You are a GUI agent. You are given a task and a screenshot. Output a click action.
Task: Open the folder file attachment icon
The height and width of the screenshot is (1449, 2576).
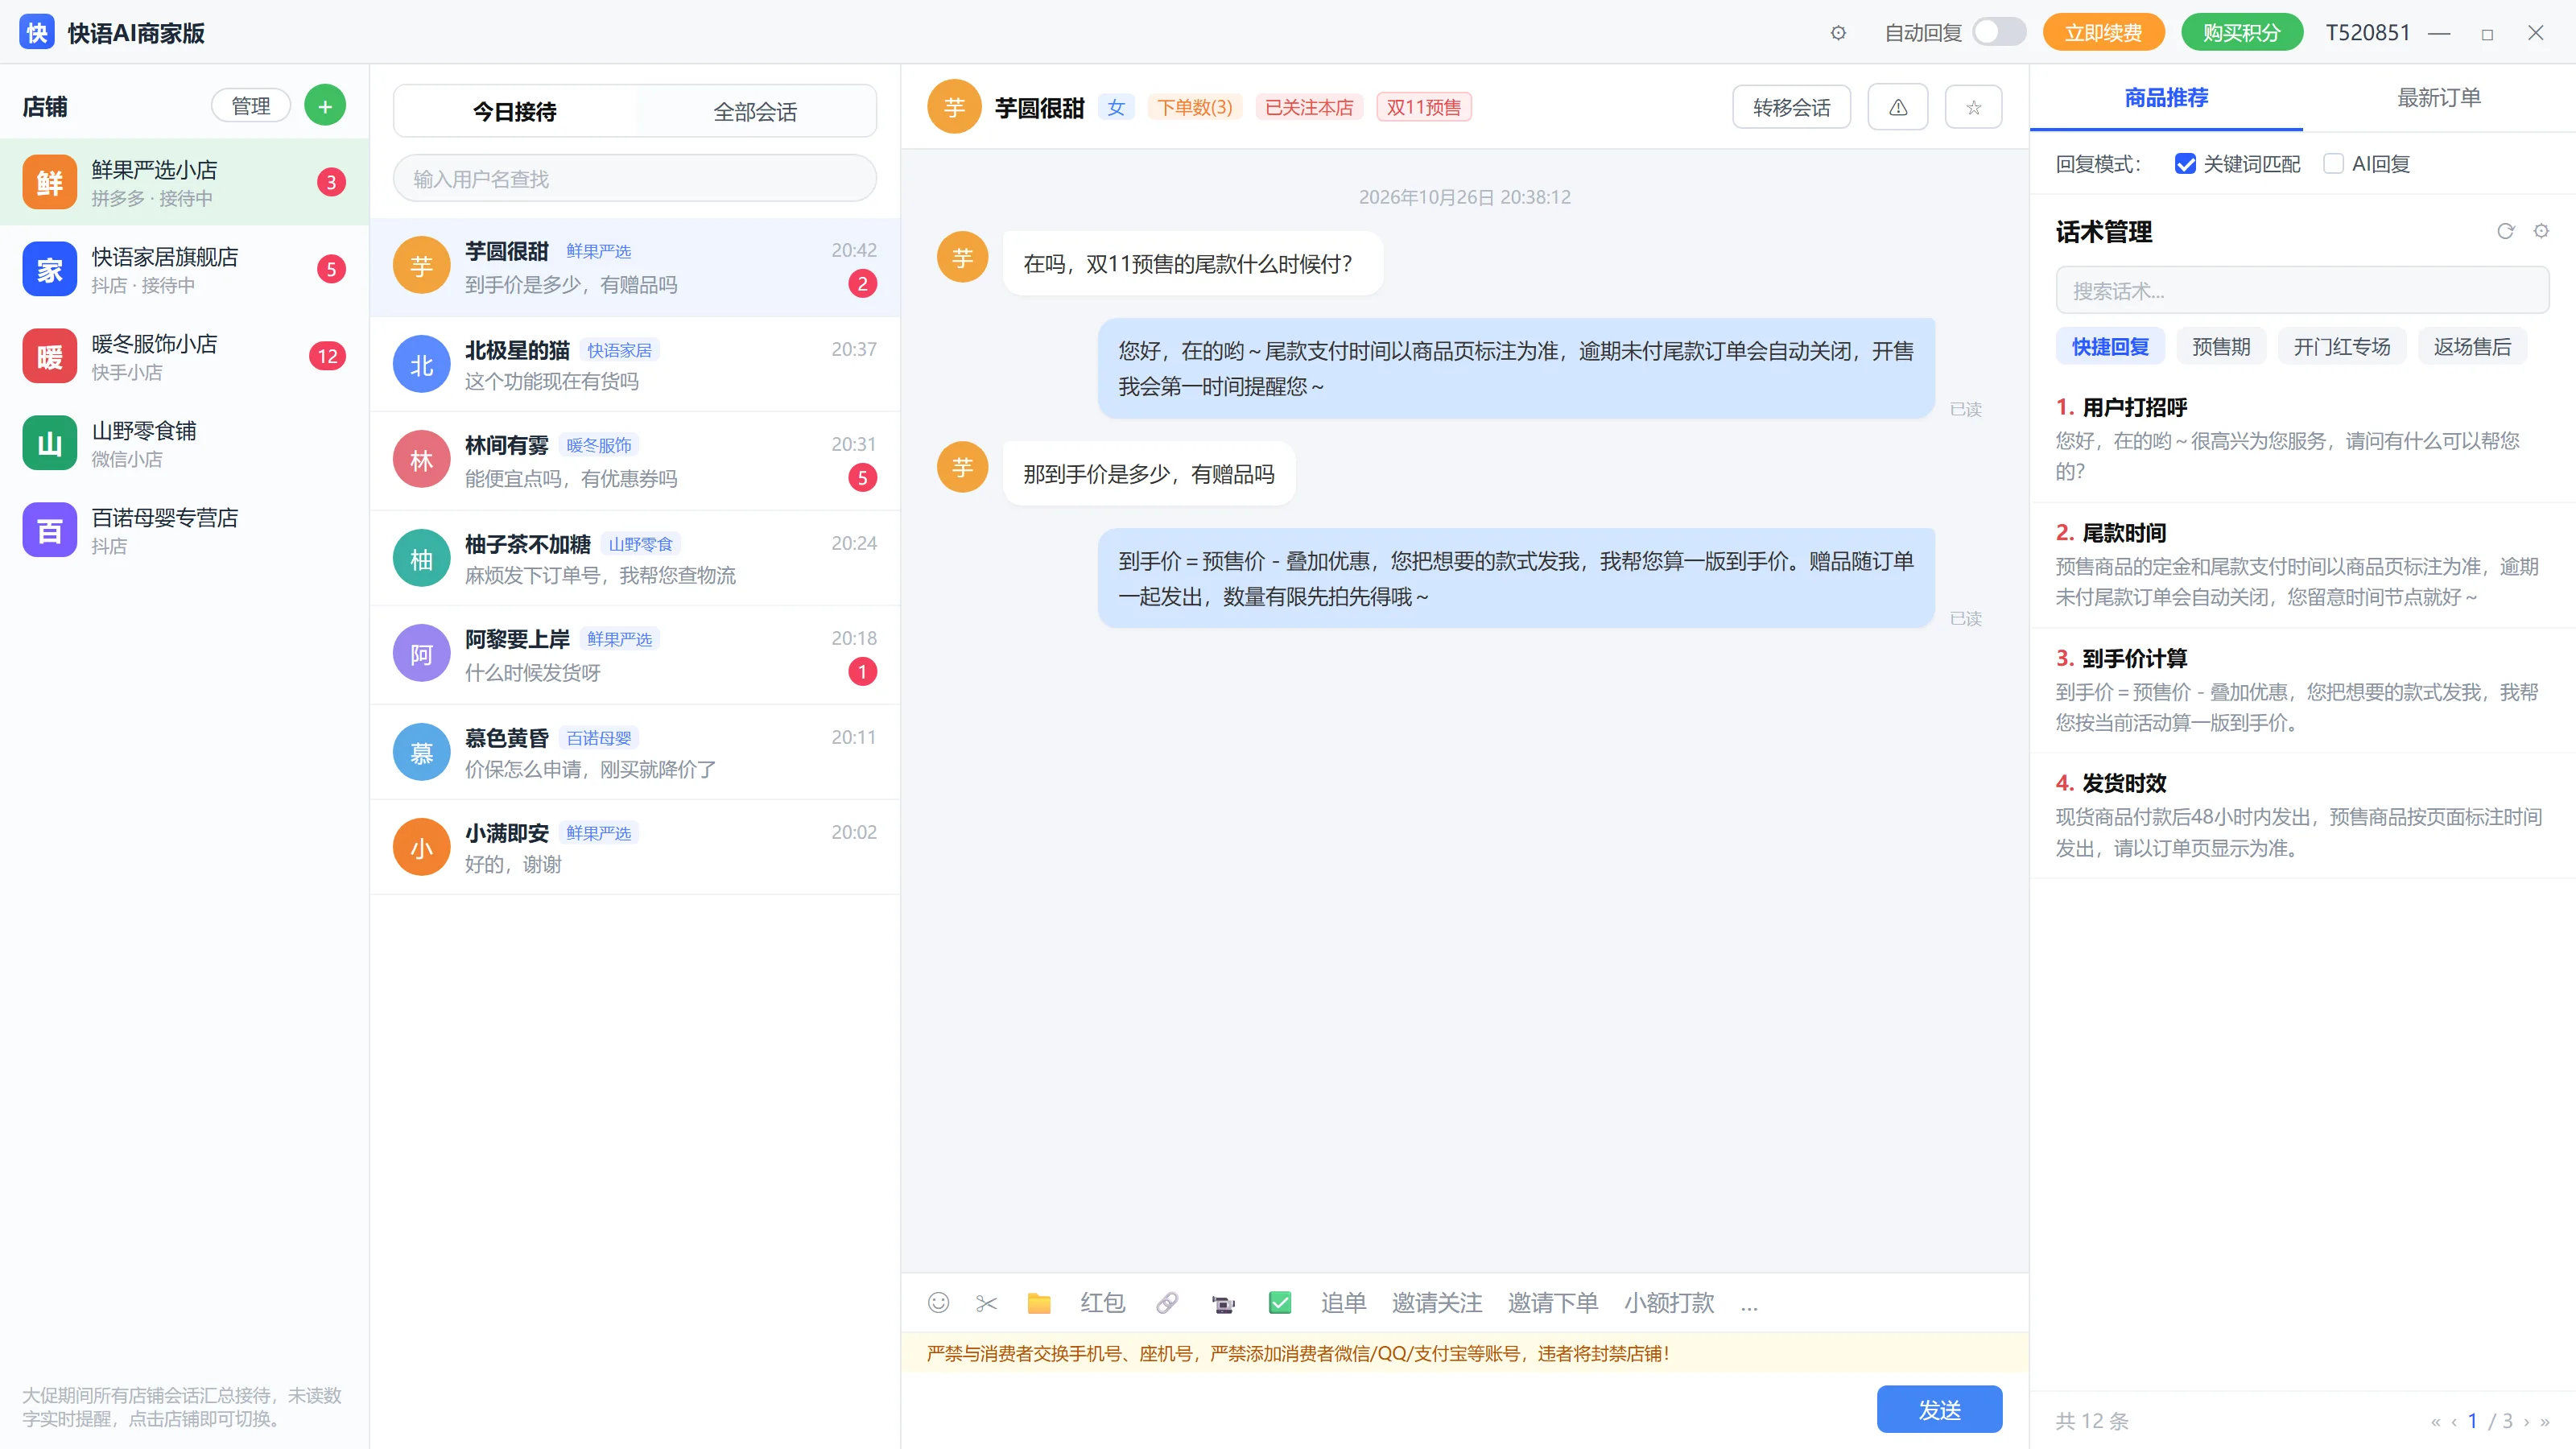[1039, 1303]
